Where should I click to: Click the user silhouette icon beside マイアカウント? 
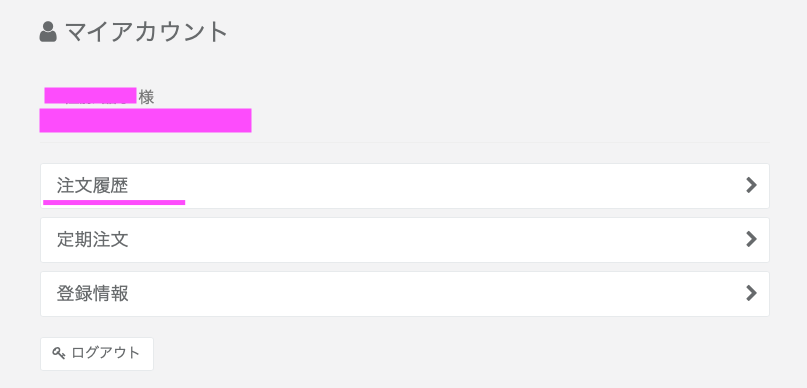tap(48, 32)
